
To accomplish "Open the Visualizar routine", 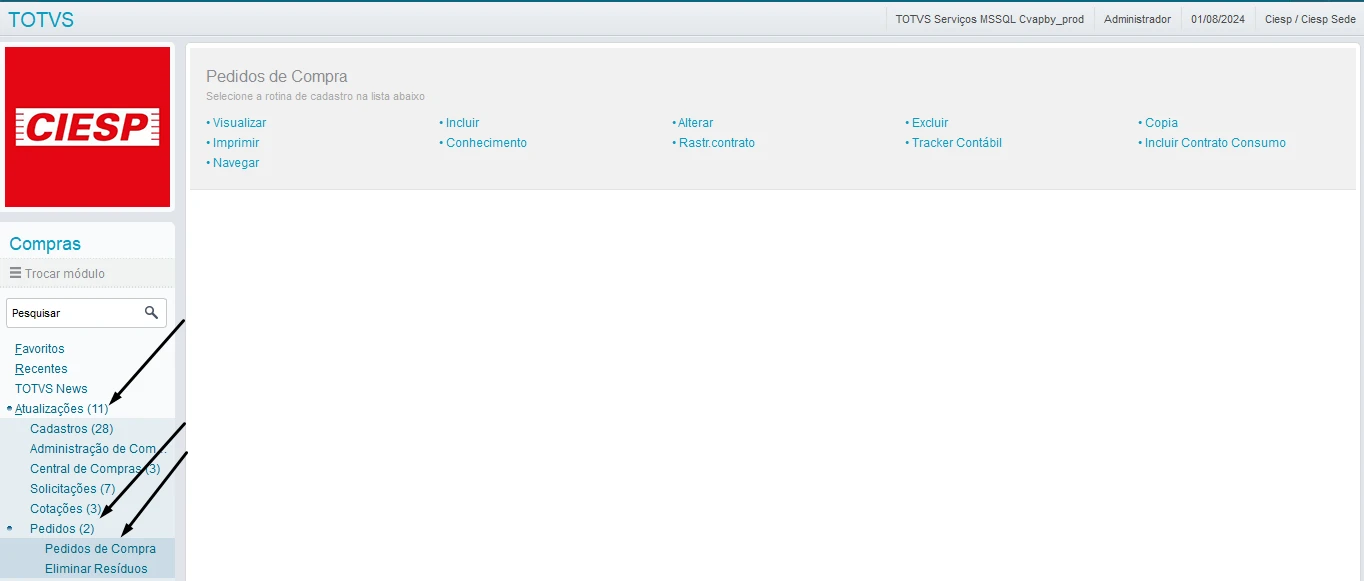I will point(239,123).
